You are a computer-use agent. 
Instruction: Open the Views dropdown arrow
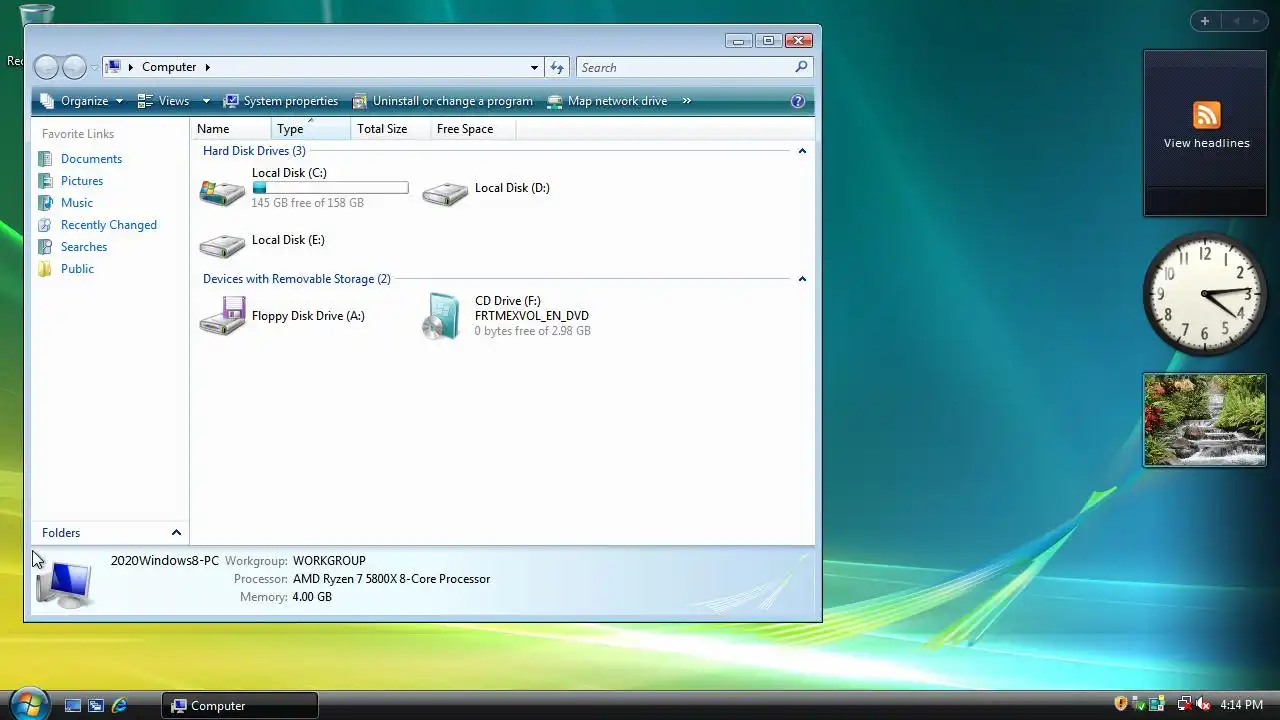(x=206, y=101)
